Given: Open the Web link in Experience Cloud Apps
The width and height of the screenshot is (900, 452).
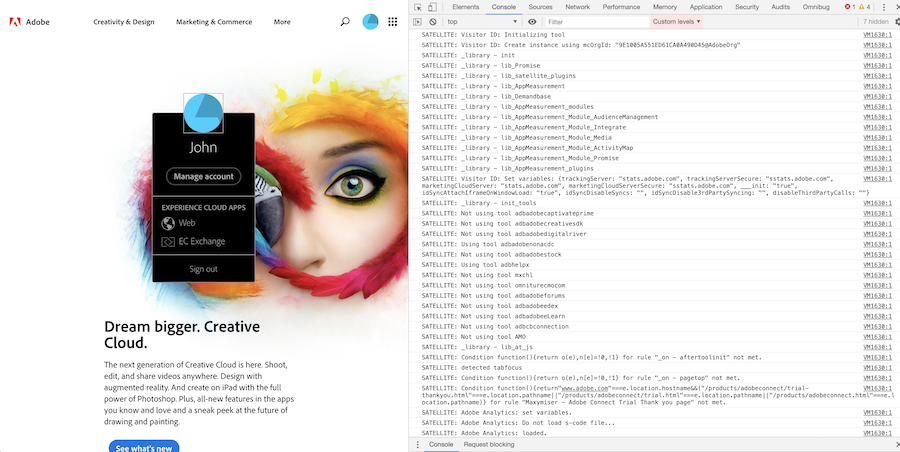Looking at the screenshot, I should (187, 223).
